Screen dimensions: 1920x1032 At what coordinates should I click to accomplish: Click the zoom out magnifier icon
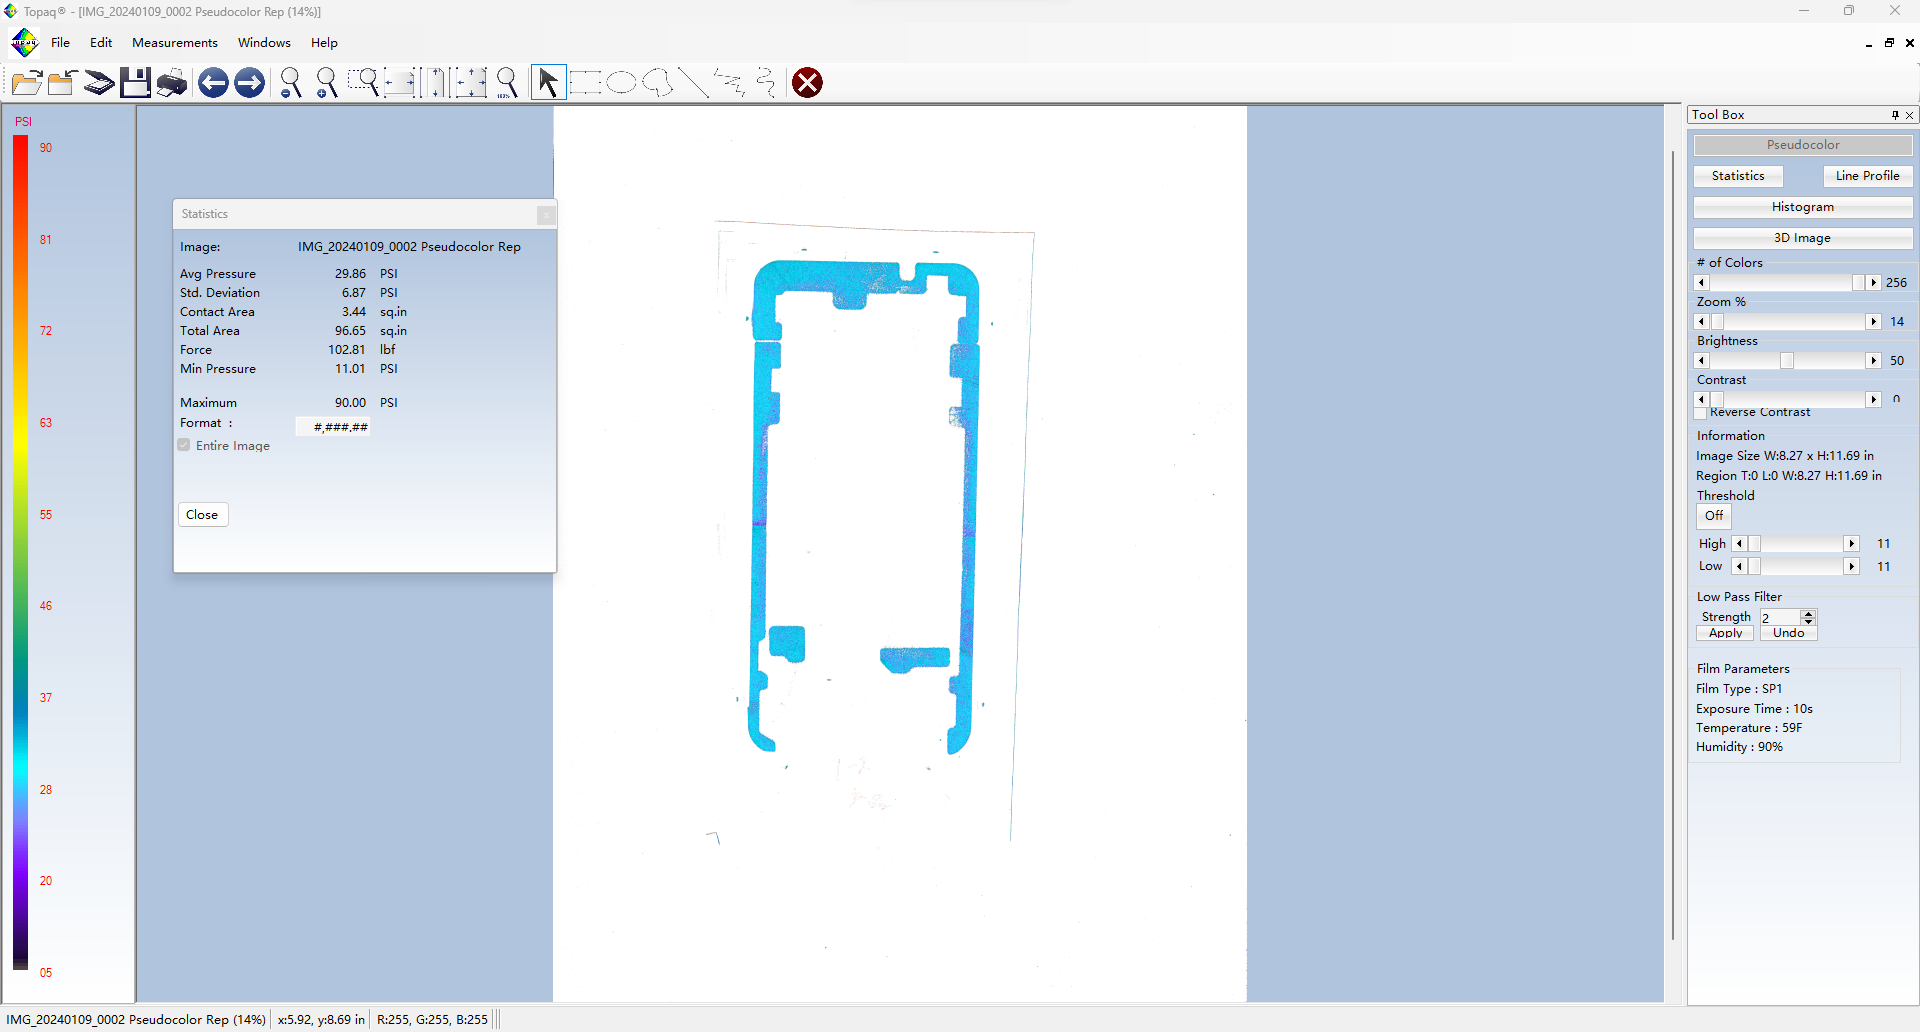click(x=291, y=83)
